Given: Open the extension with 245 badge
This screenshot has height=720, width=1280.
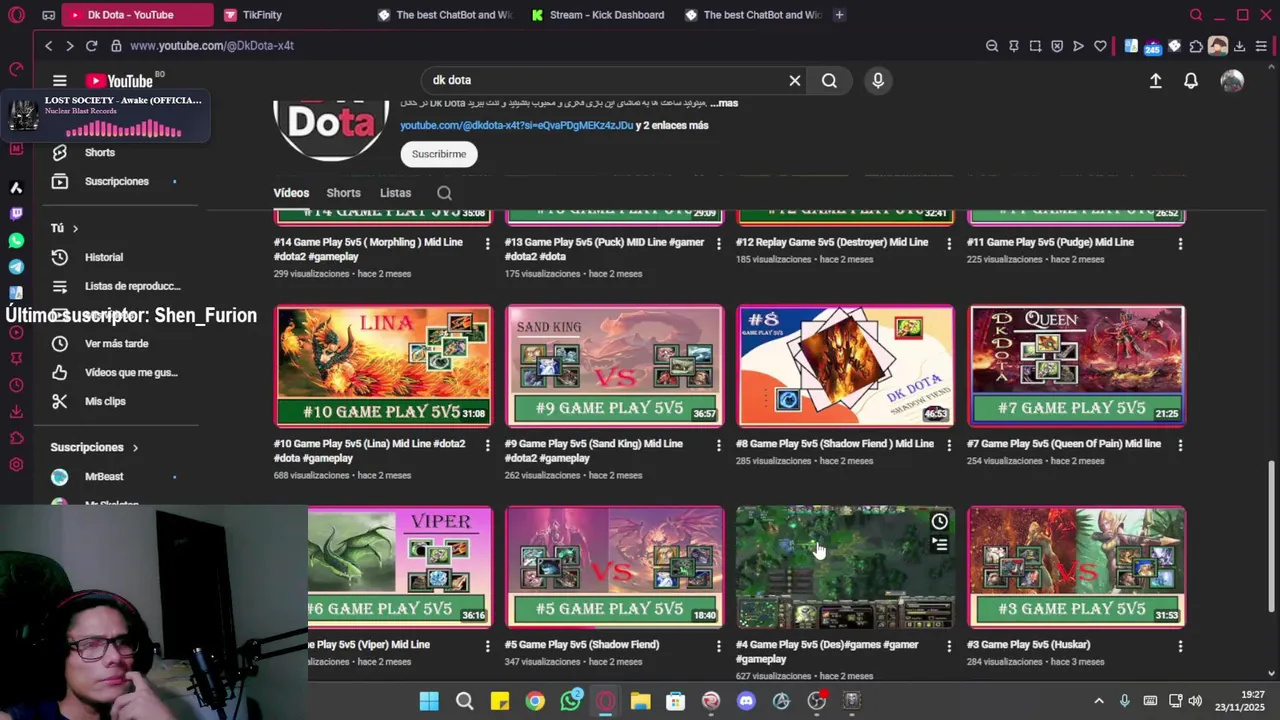Looking at the screenshot, I should [1152, 46].
